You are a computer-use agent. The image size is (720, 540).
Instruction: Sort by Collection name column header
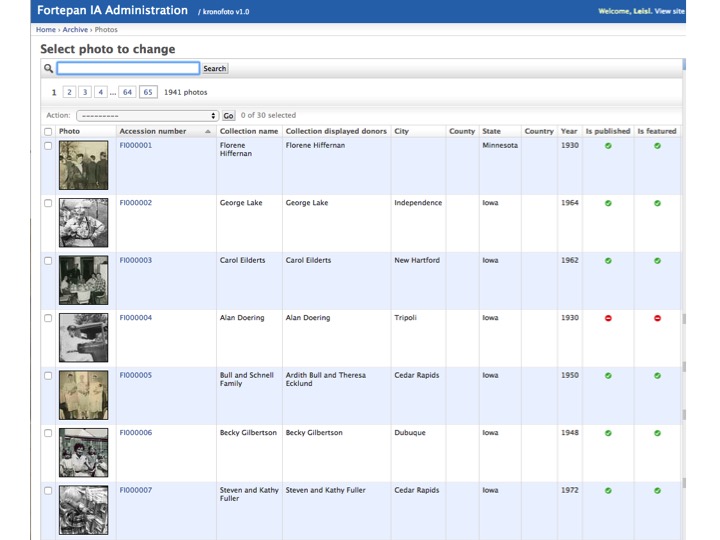(248, 131)
